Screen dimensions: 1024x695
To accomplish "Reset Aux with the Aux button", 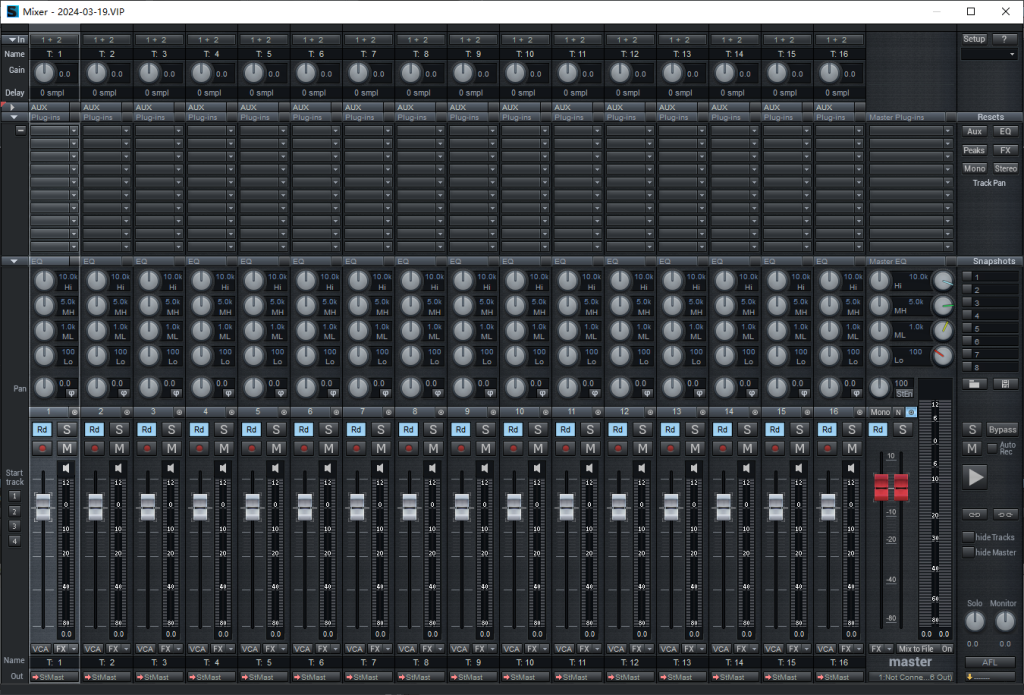I will point(974,131).
